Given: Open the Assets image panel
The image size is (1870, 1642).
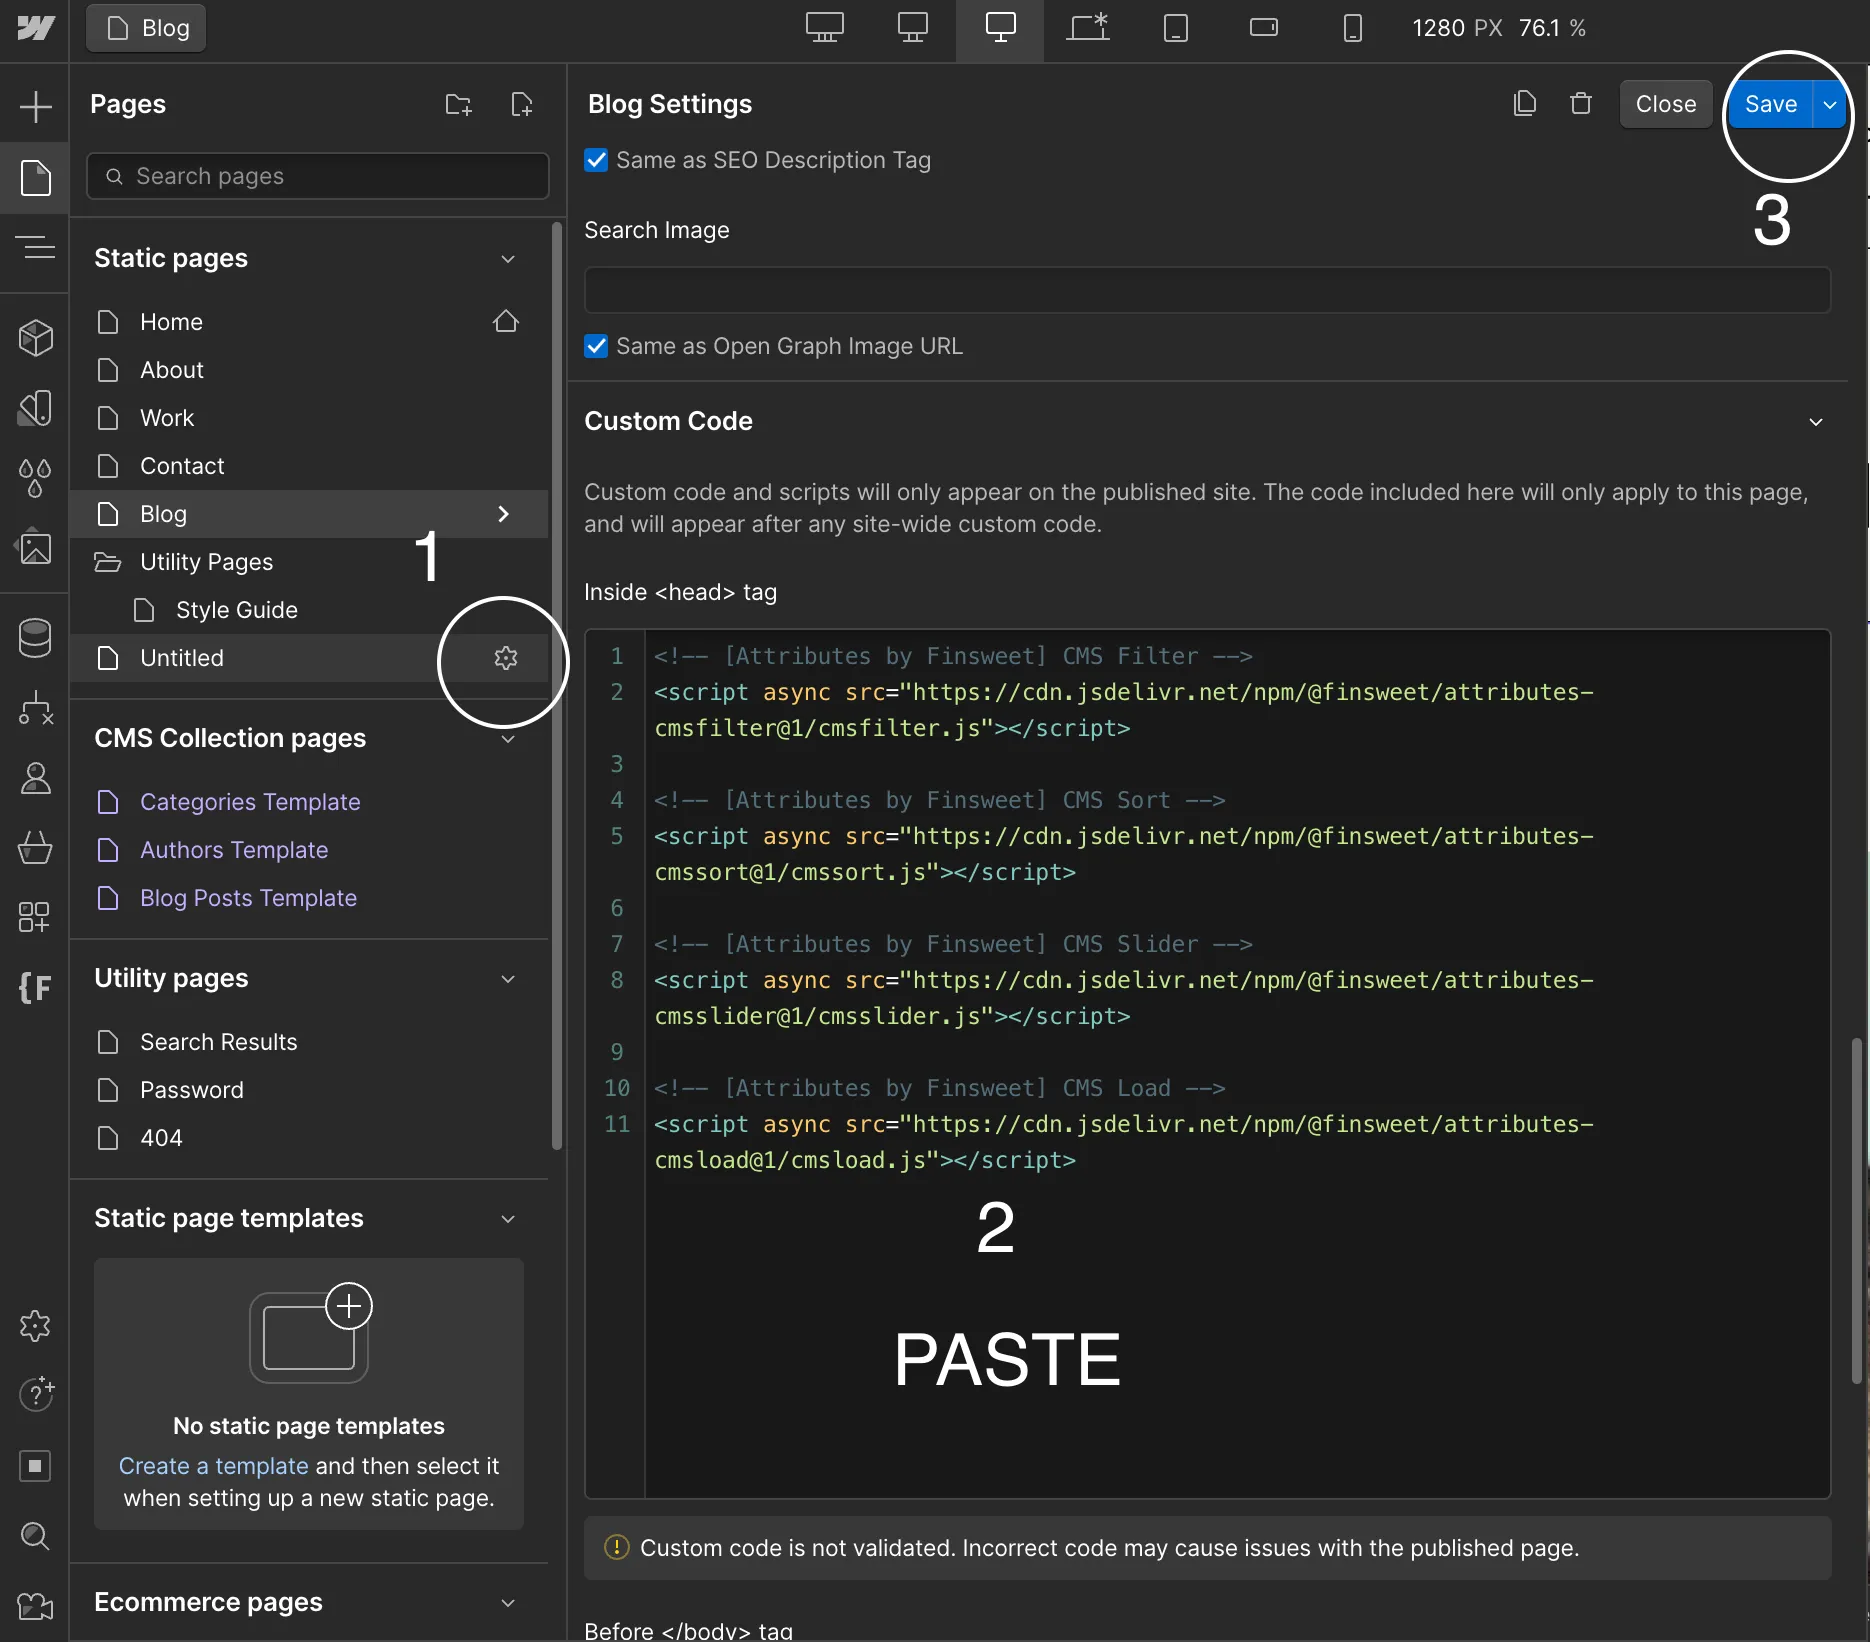Looking at the screenshot, I should [x=35, y=548].
